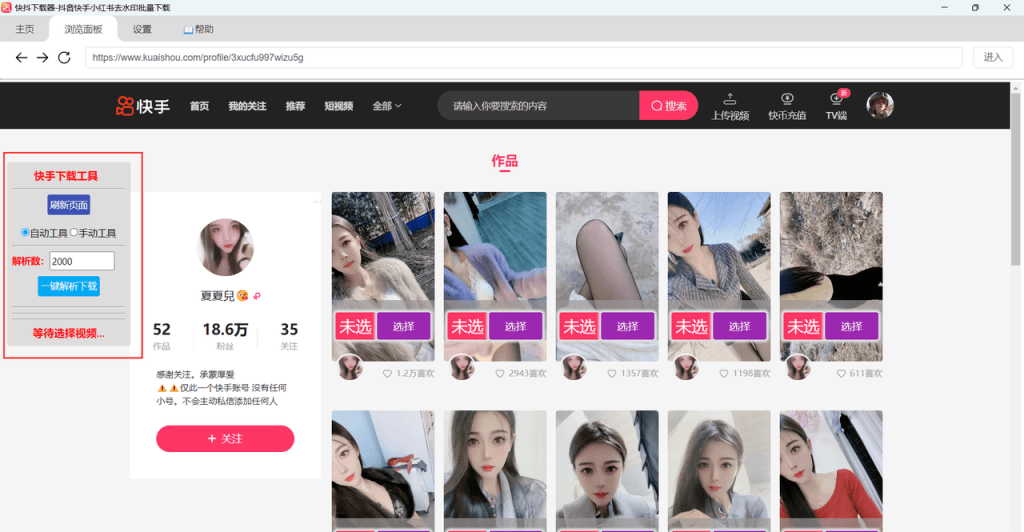Reload the page with refresh icon

coord(64,57)
